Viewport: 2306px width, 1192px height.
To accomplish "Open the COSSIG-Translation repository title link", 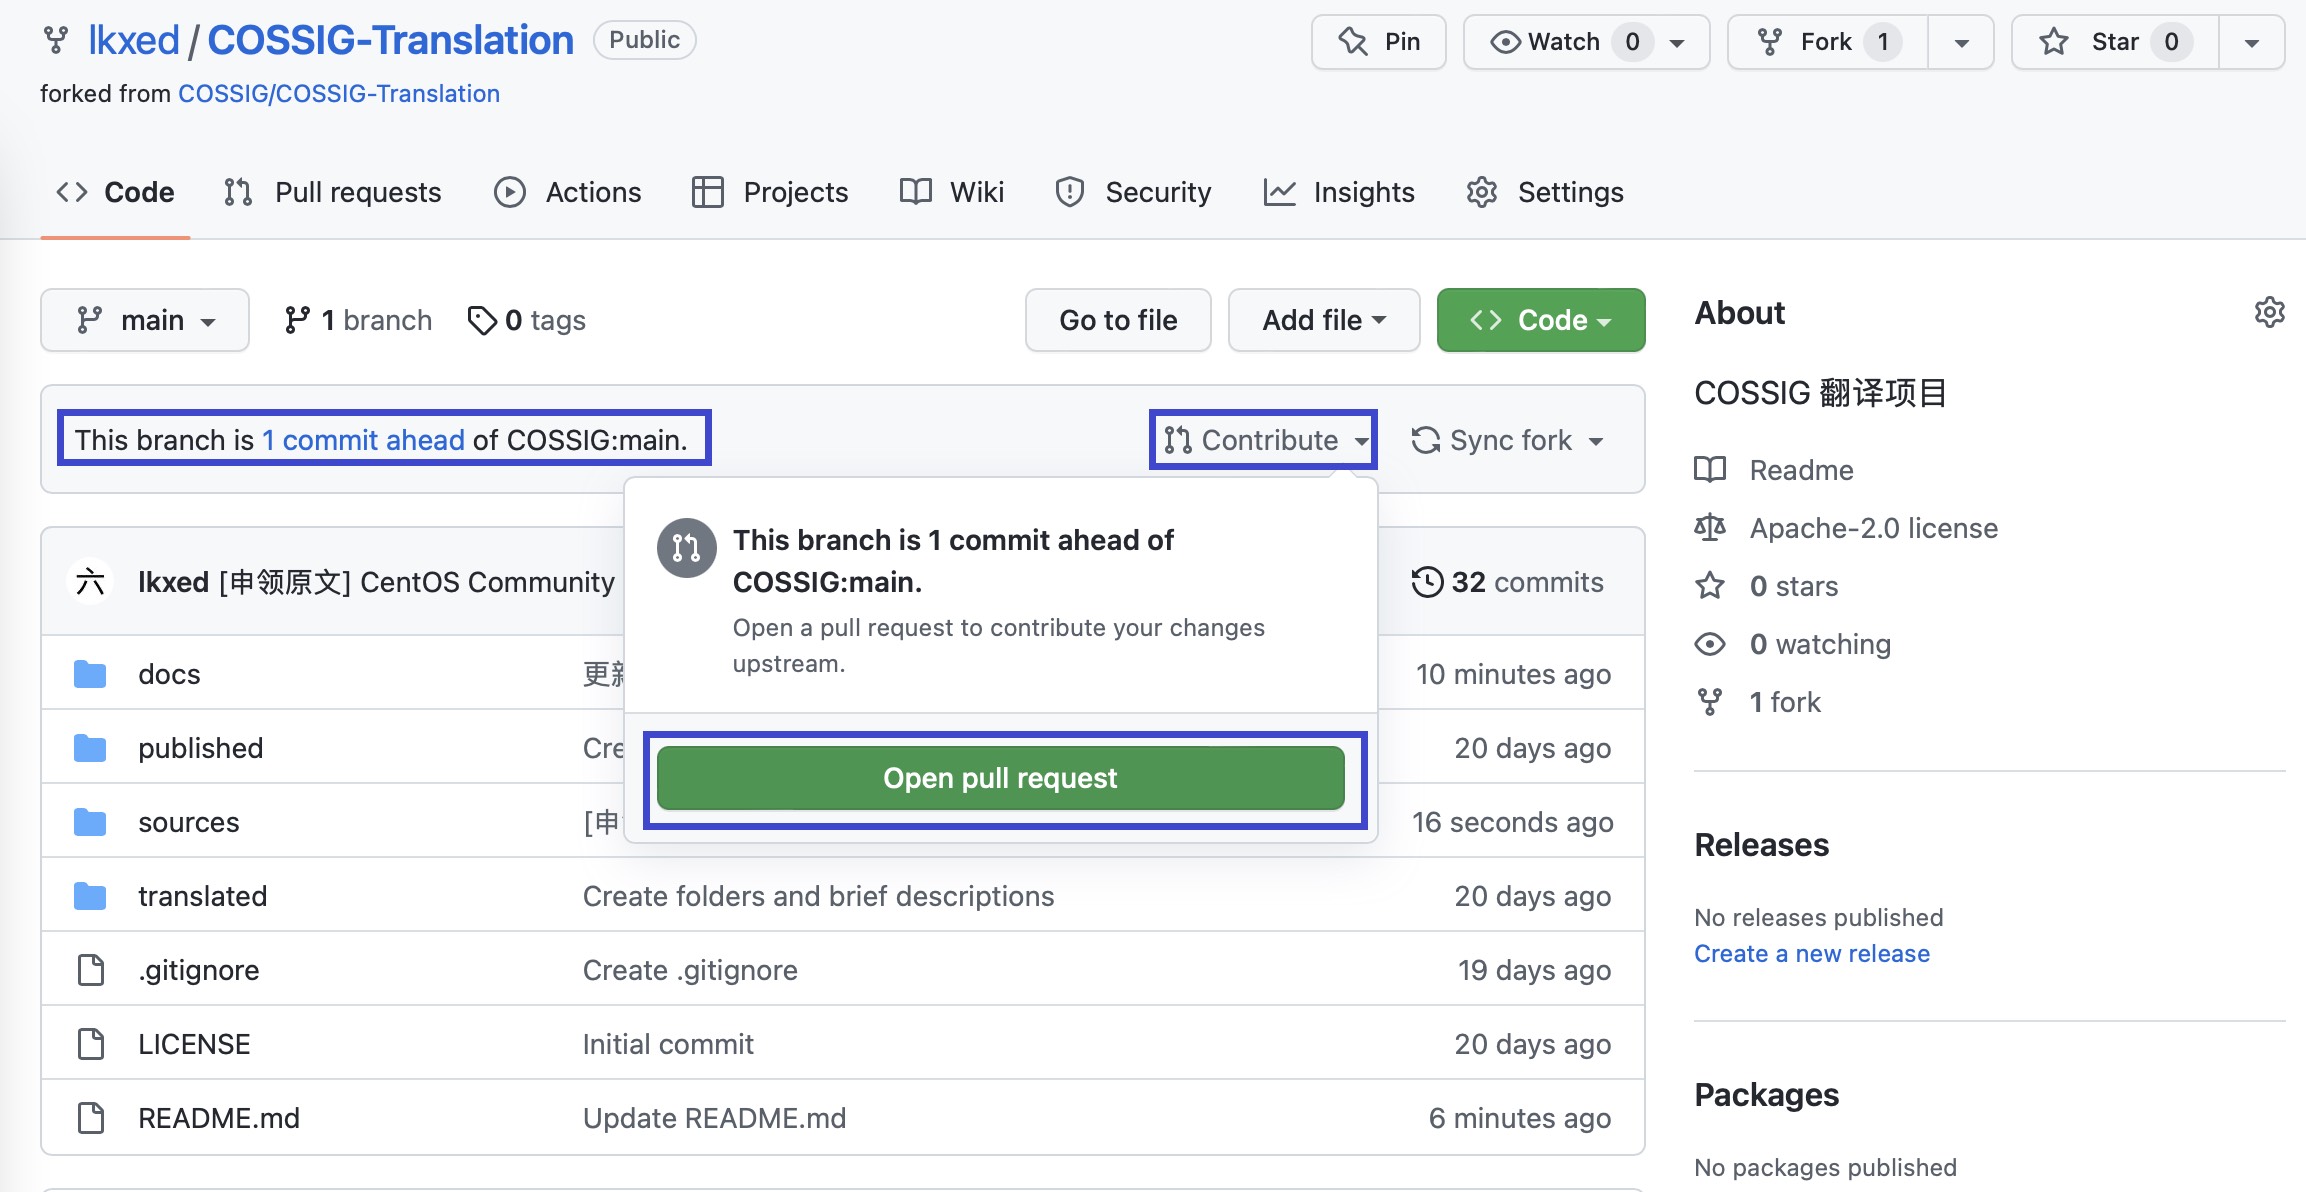I will 390,41.
